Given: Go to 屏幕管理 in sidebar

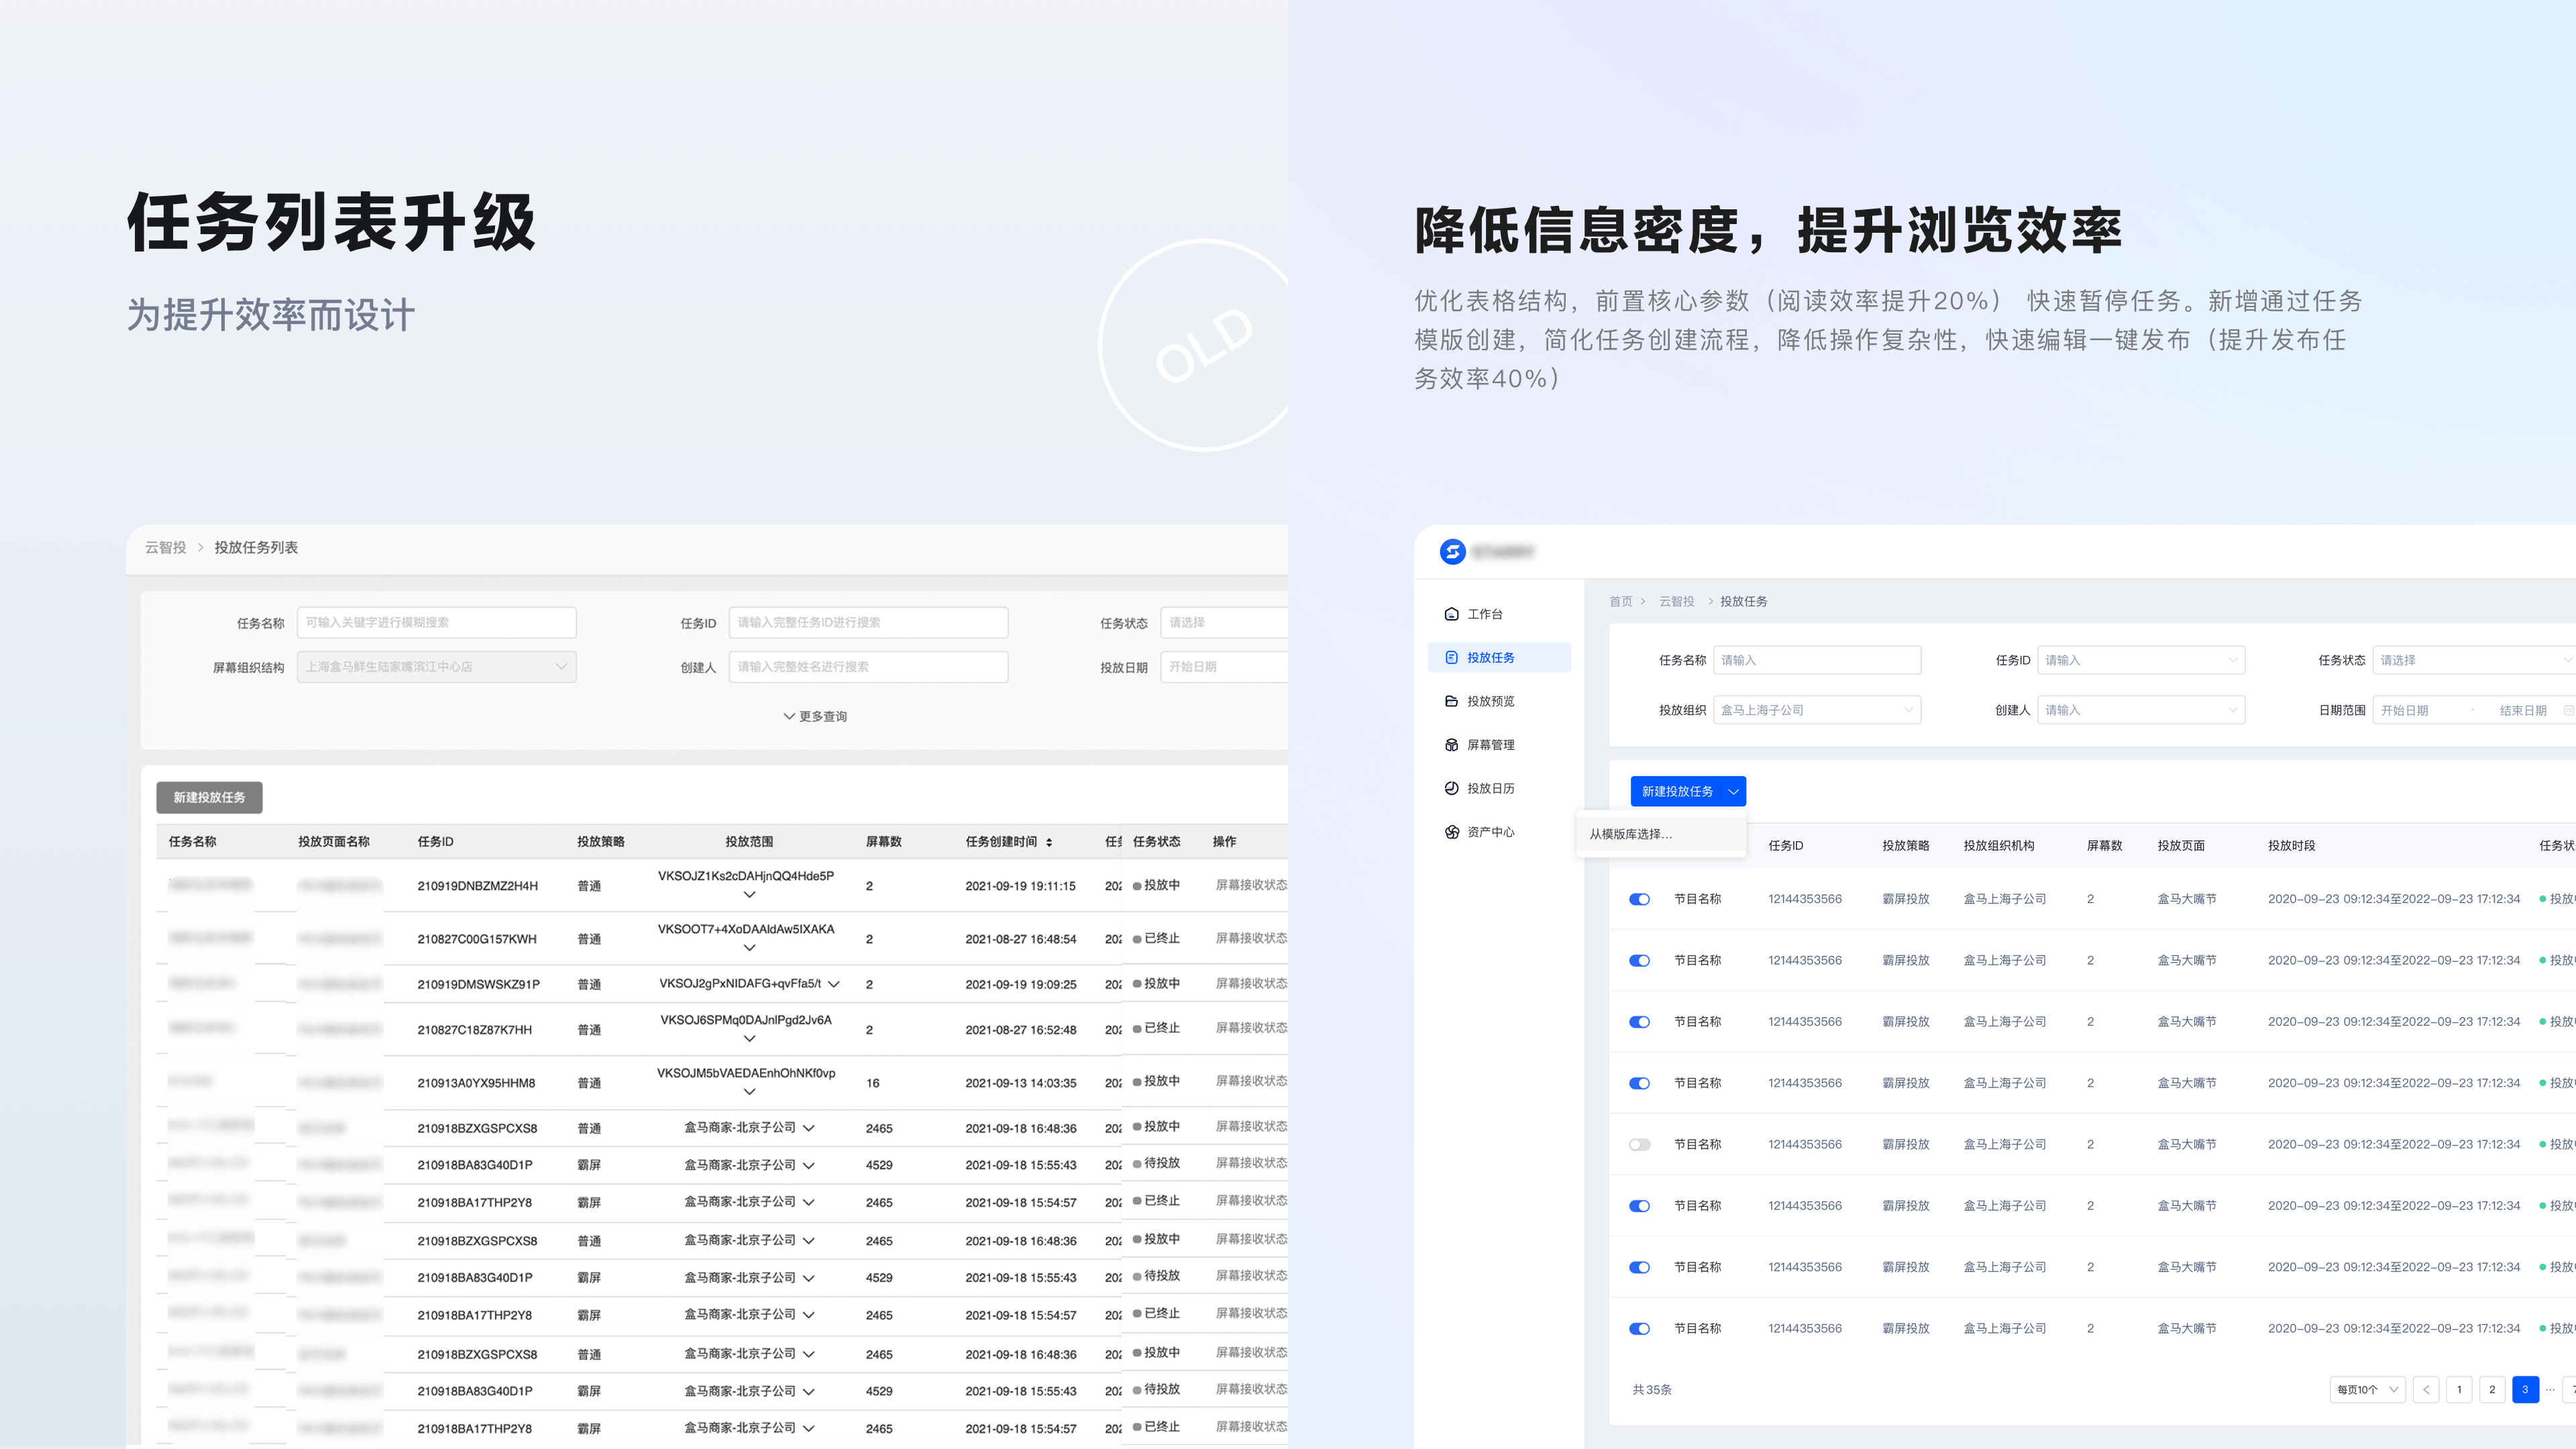Looking at the screenshot, I should point(1480,745).
